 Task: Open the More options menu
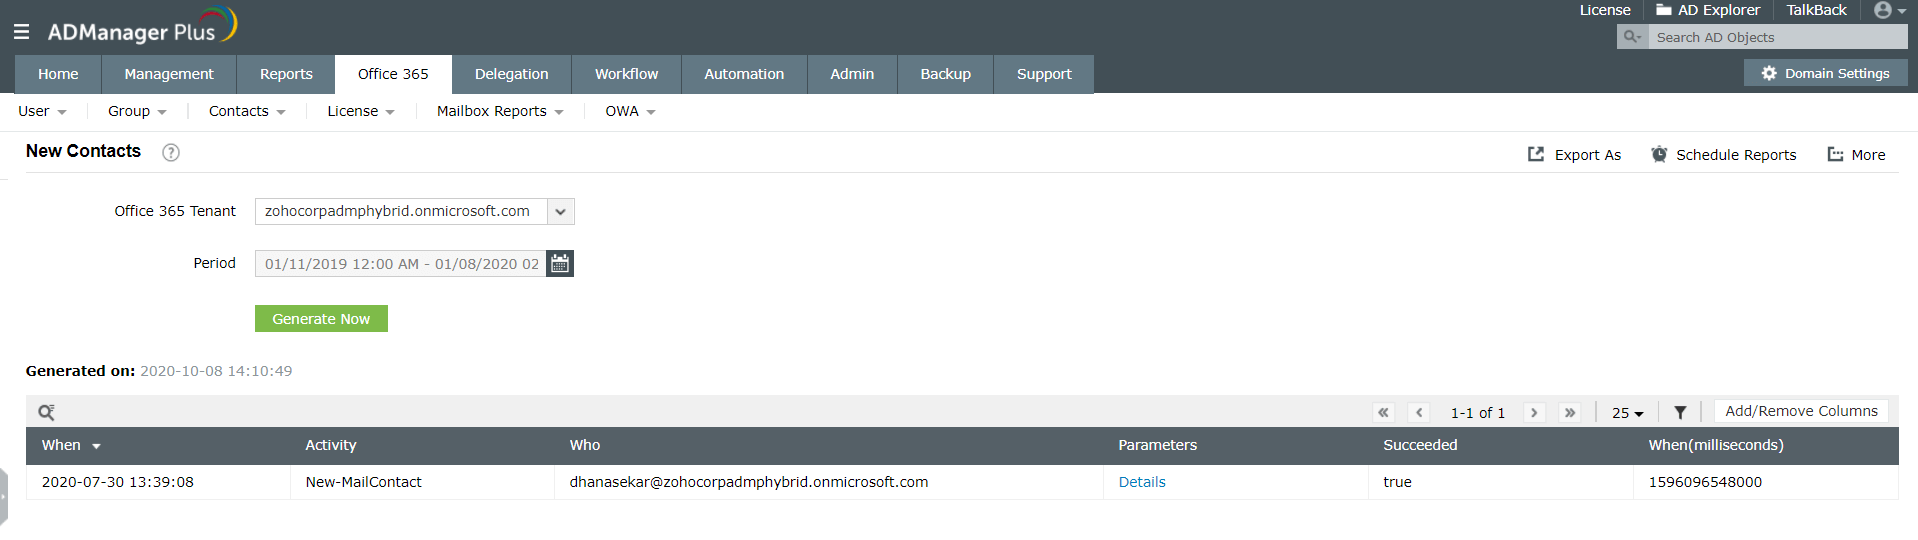[1857, 155]
